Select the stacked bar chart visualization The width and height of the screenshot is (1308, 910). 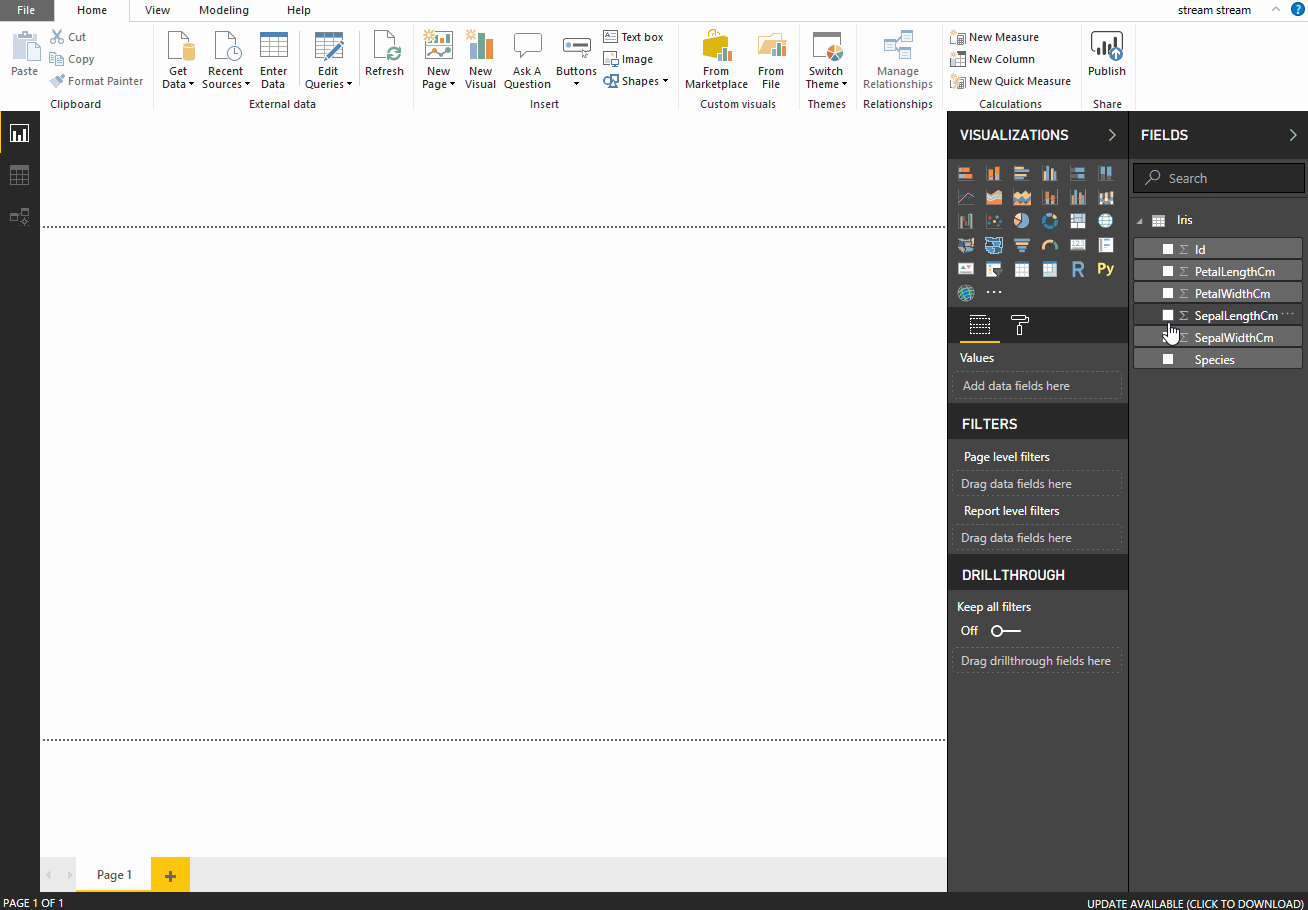965,173
